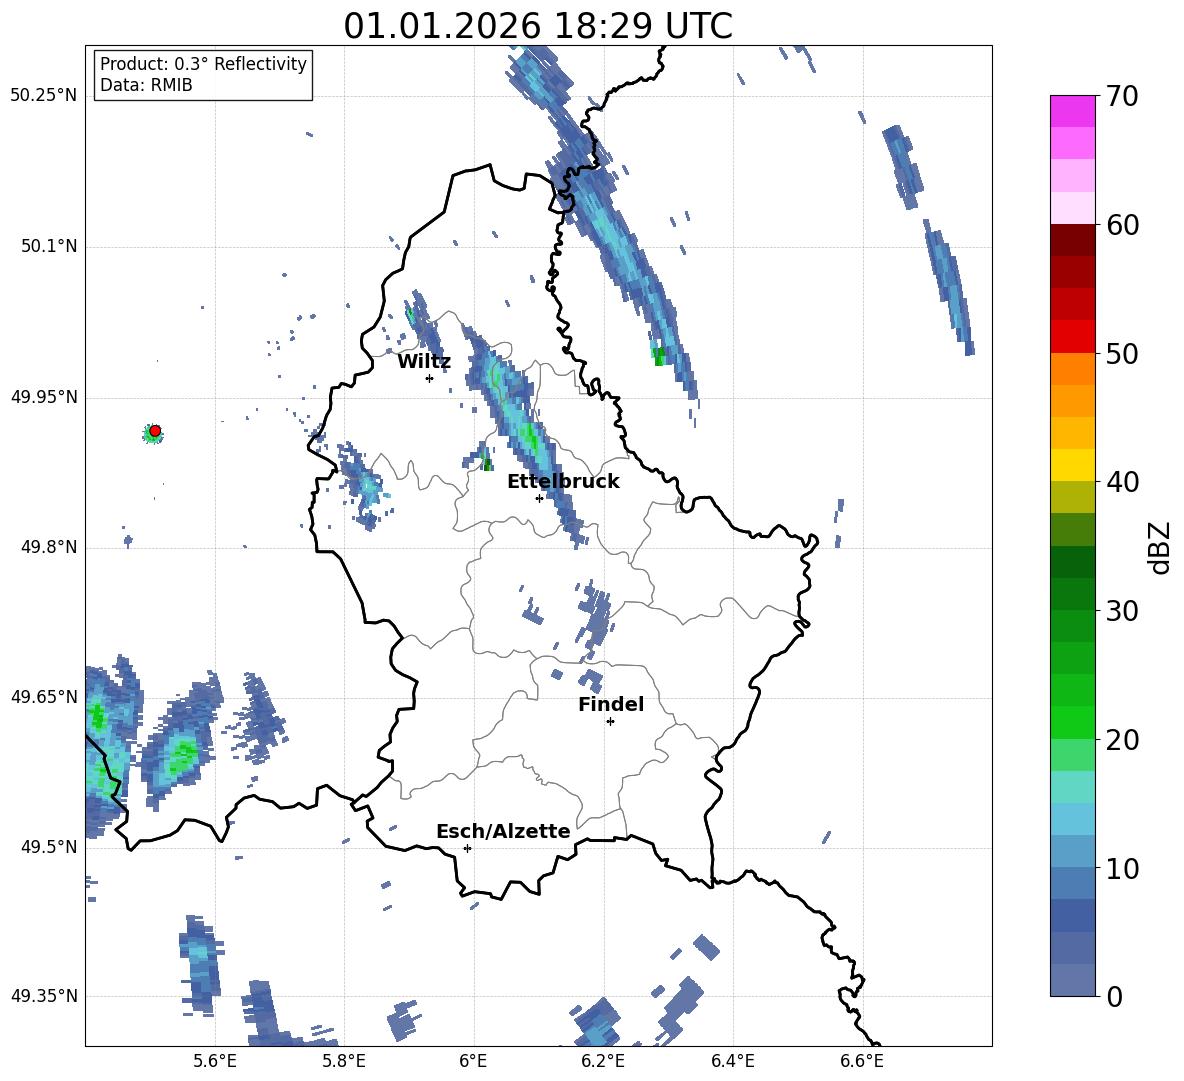Click the 49.5°N latitude label
Viewport: 1184px width, 1081px height.
[48, 846]
